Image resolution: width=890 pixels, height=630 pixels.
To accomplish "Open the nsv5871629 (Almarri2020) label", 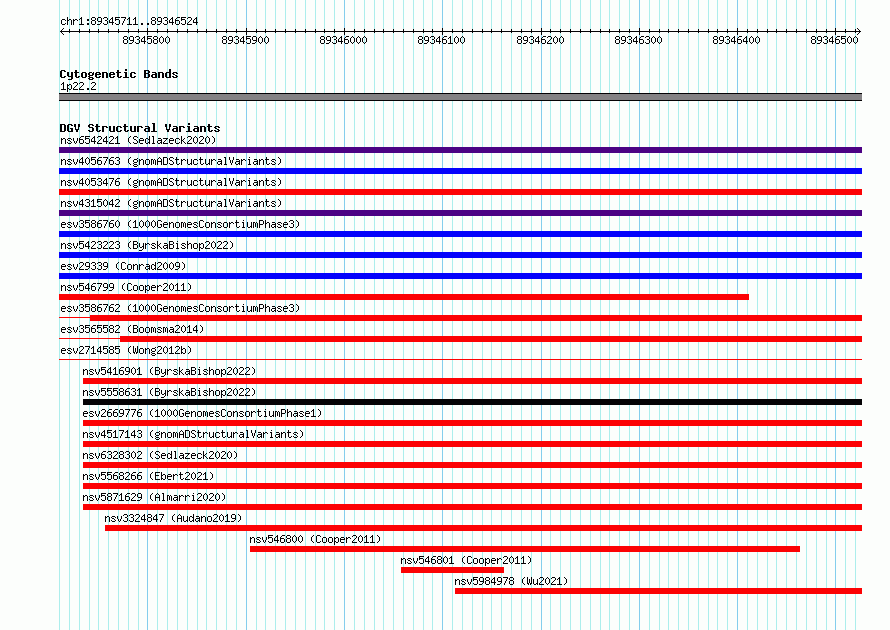I will pos(154,497).
